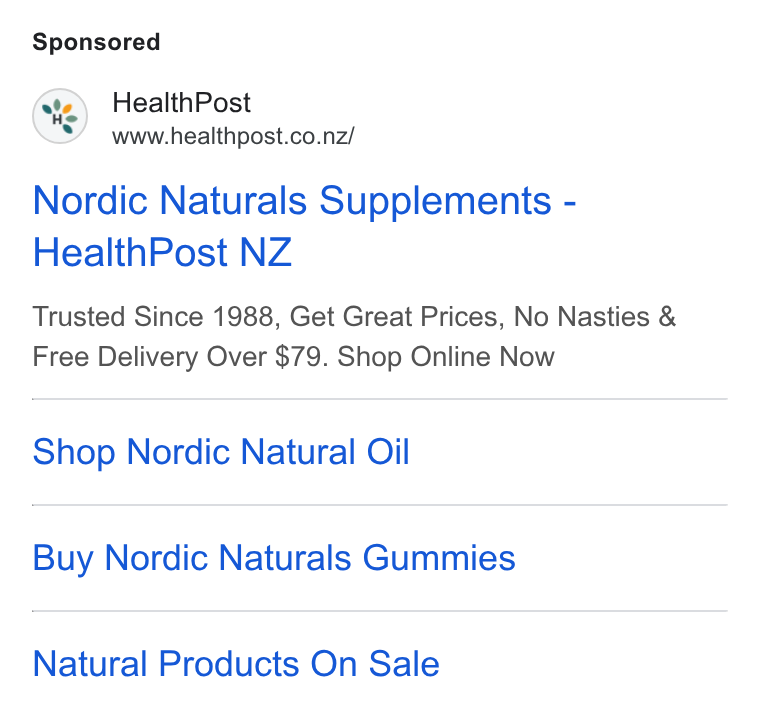Click the word 'Oil' in the first sitelink

click(x=388, y=452)
